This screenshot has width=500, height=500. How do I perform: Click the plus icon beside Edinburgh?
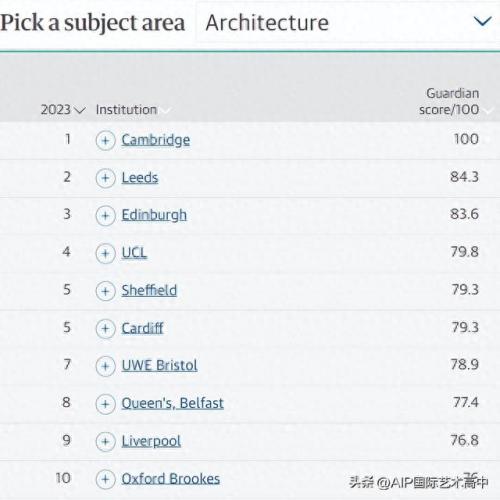point(105,216)
